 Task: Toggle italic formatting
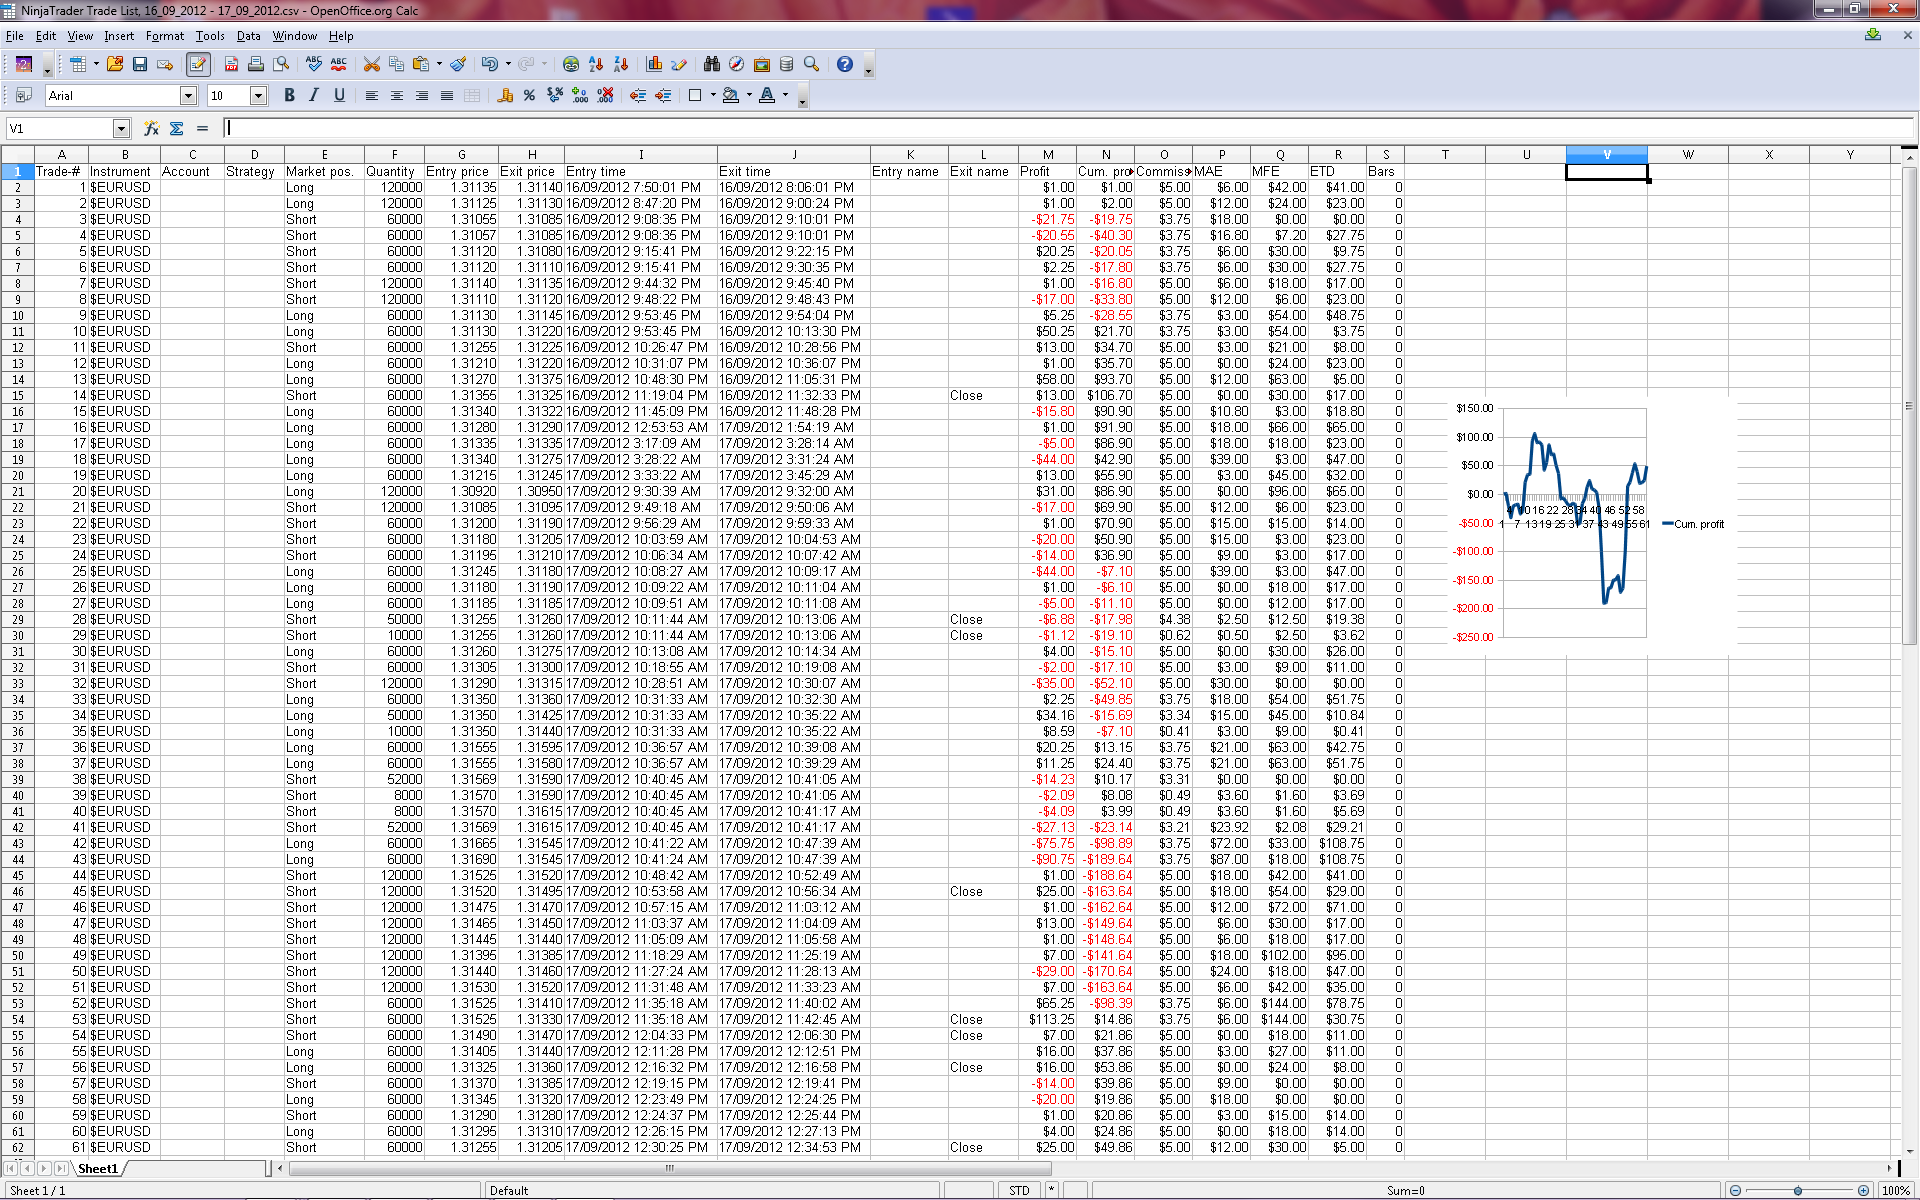pyautogui.click(x=314, y=95)
